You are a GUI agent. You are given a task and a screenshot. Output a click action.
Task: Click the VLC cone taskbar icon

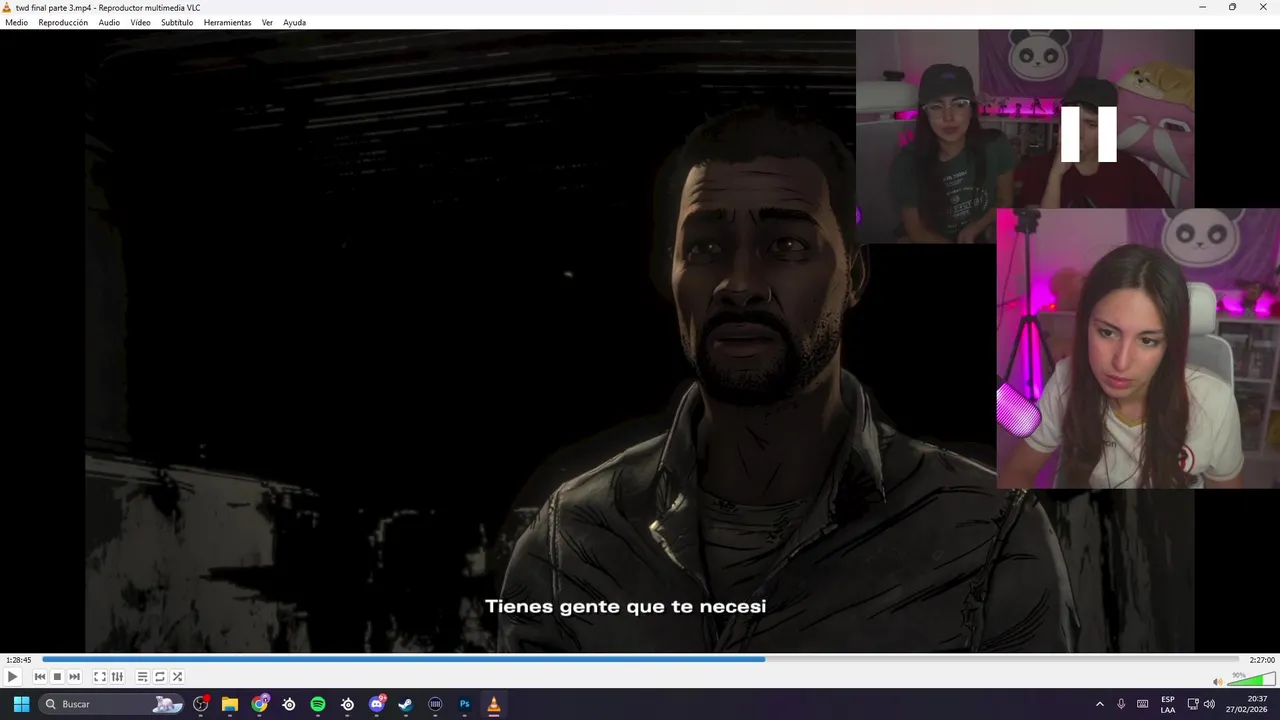point(494,704)
